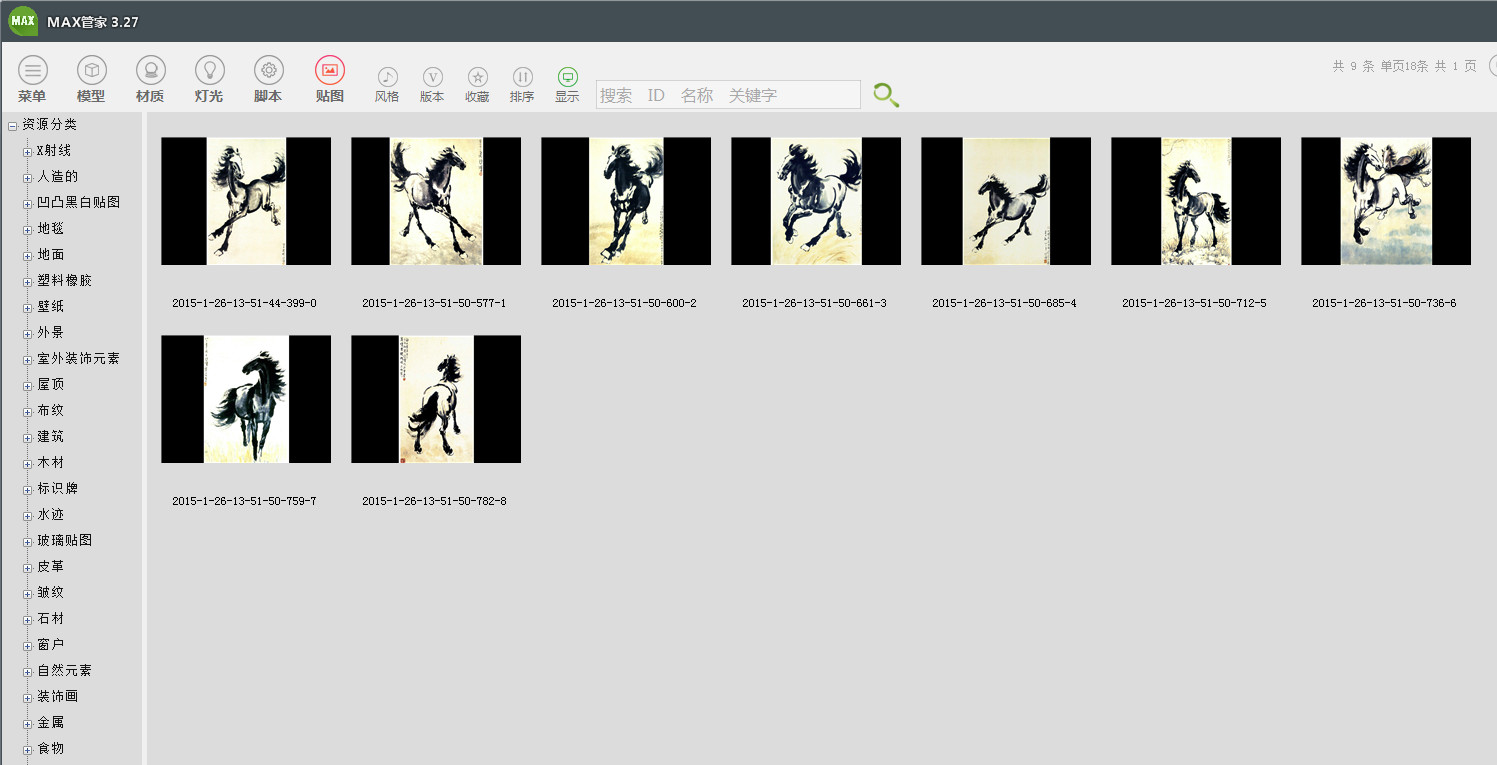
Task: Toggle the 显示 display mode icon
Action: 567,78
